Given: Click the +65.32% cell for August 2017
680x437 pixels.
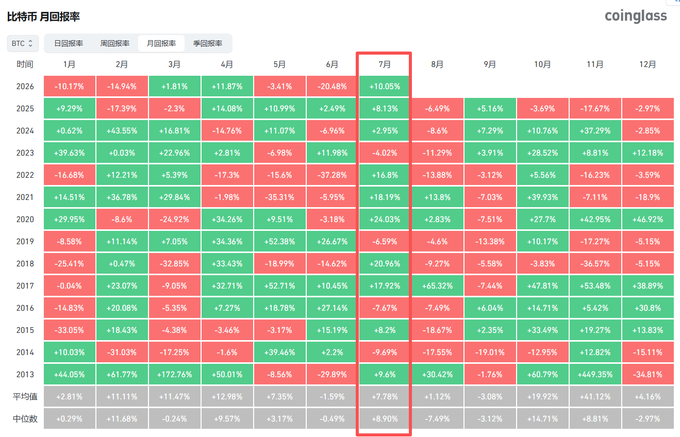Looking at the screenshot, I should click(x=437, y=286).
